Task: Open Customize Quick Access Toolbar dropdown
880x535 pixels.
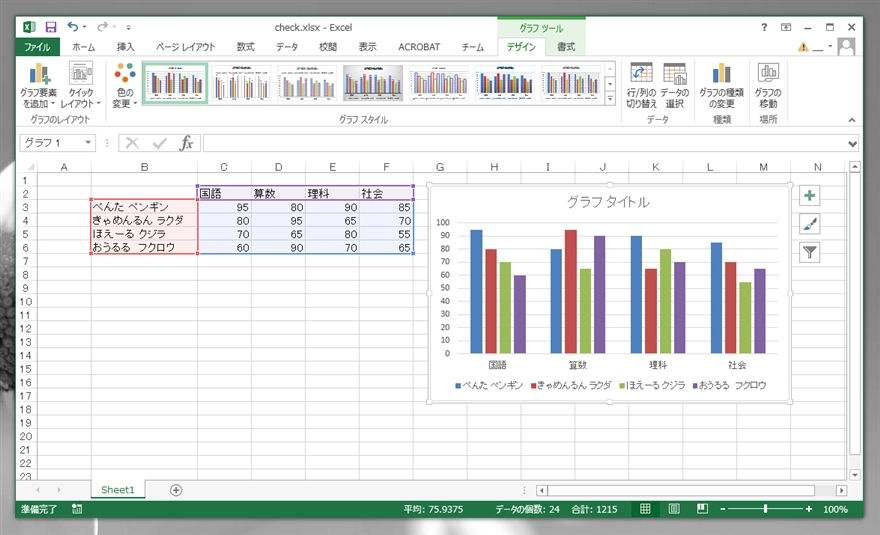Action: tap(129, 27)
